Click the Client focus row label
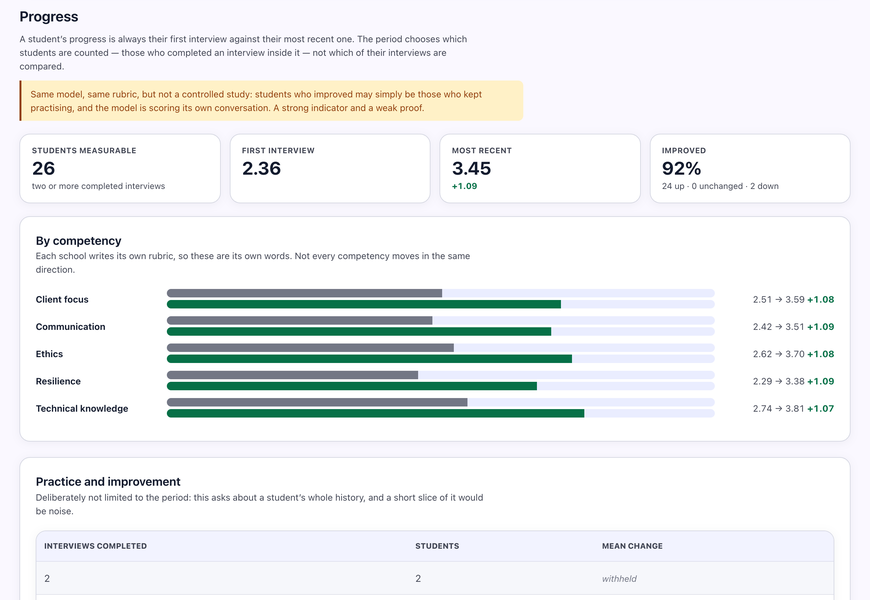The width and height of the screenshot is (870, 600). tap(62, 299)
